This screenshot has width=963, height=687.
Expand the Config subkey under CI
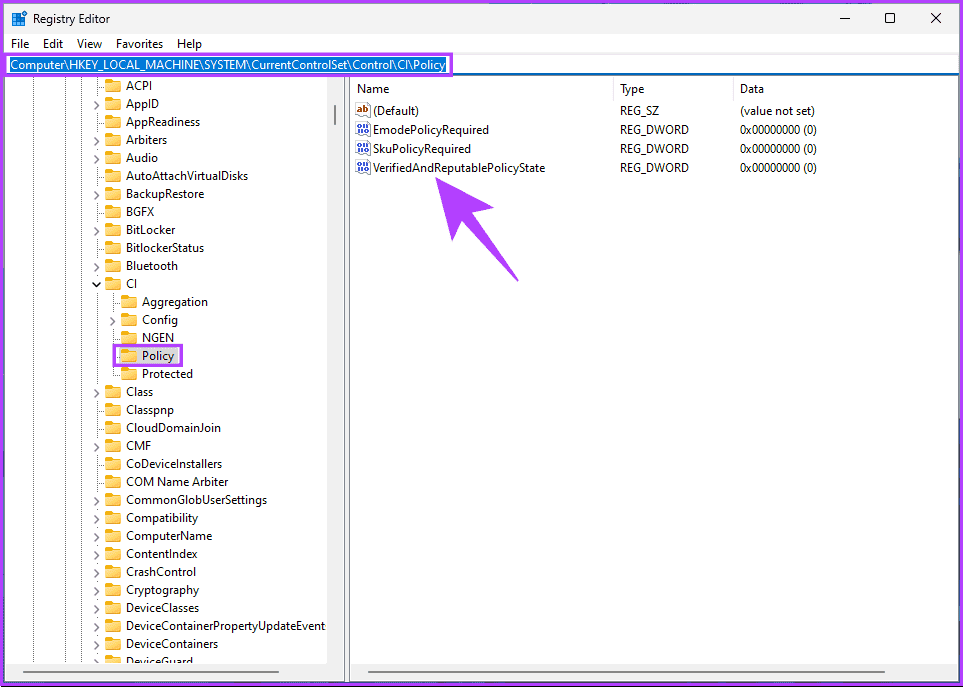[113, 320]
